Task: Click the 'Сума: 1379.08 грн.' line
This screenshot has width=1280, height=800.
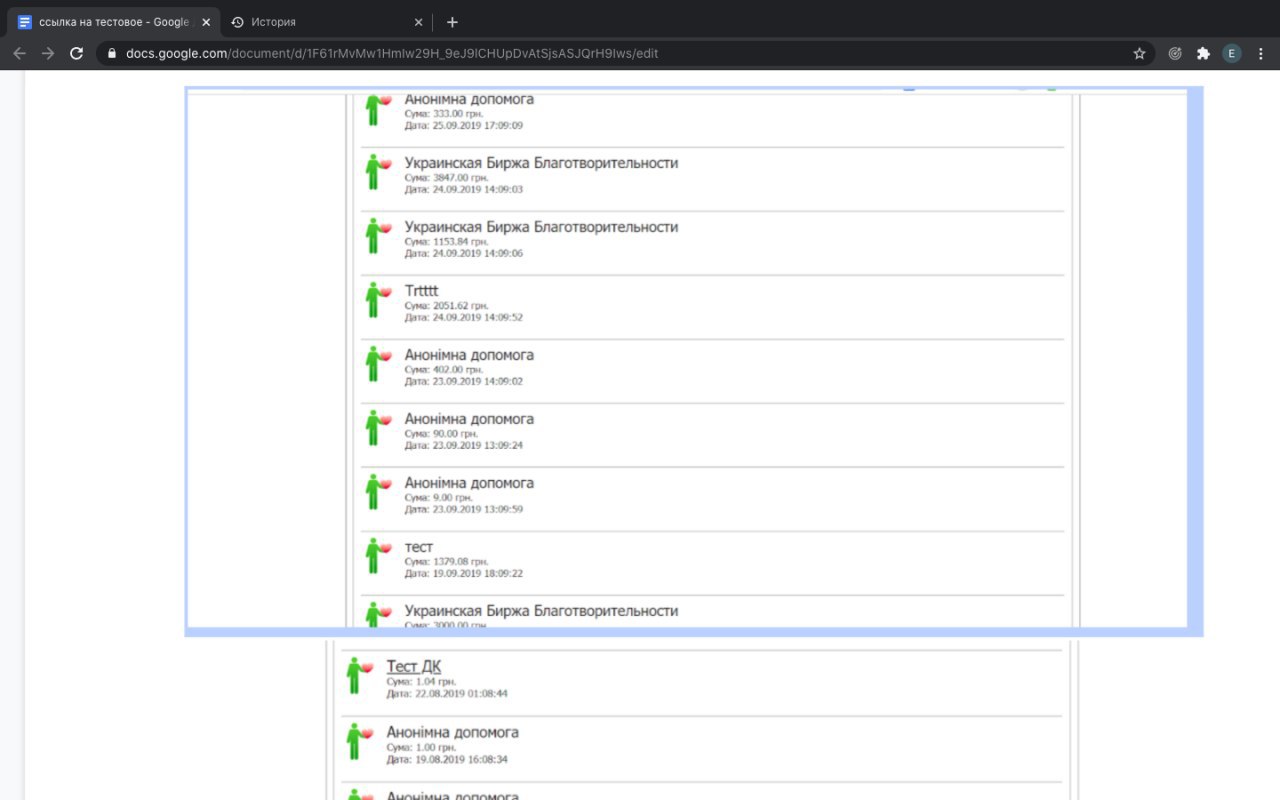Action: [447, 562]
